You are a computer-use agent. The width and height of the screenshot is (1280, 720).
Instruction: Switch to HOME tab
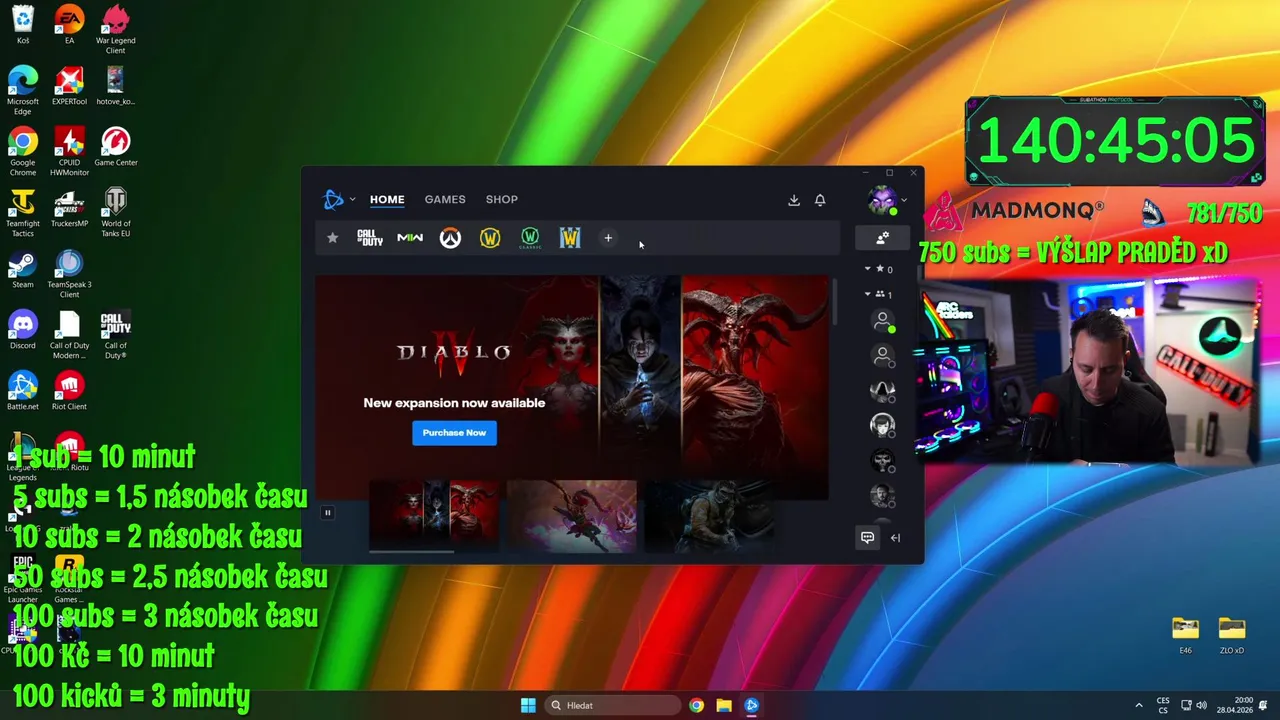(387, 199)
